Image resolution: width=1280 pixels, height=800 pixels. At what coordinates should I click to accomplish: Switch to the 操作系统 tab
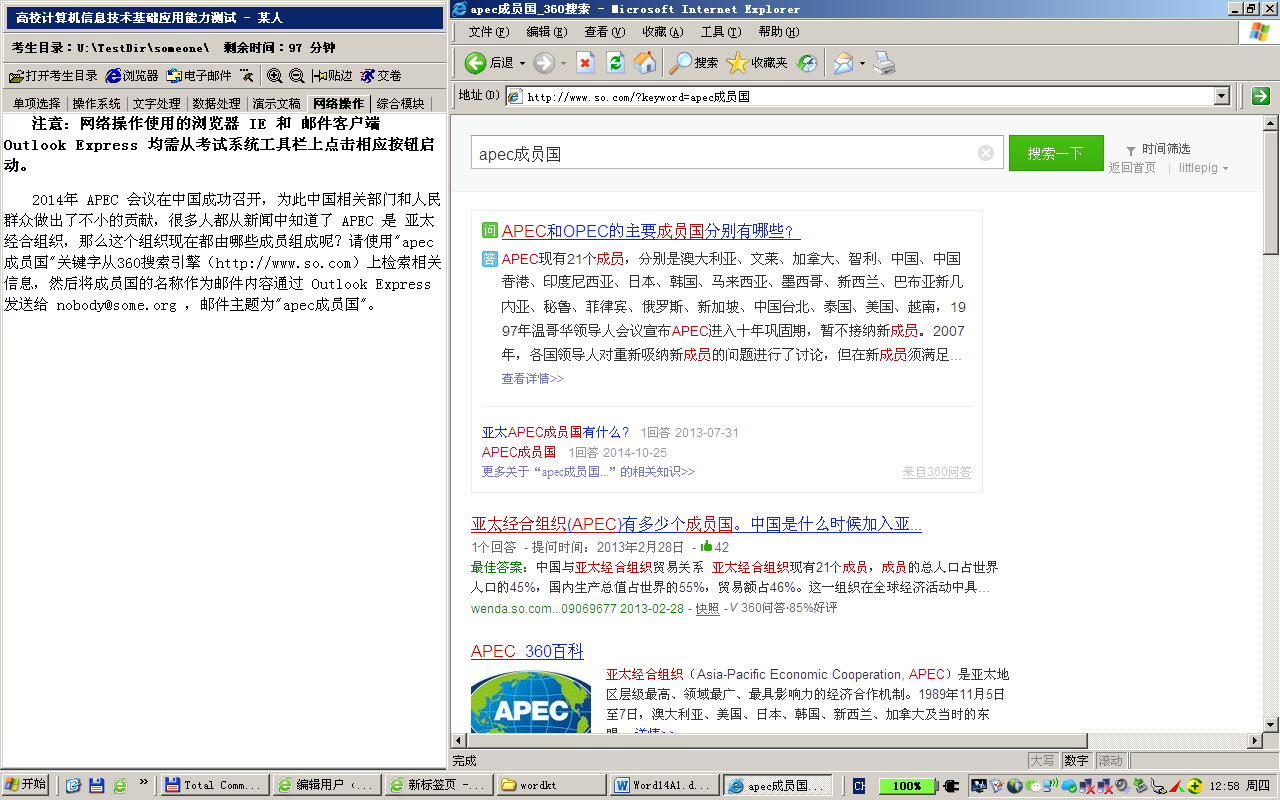(96, 103)
